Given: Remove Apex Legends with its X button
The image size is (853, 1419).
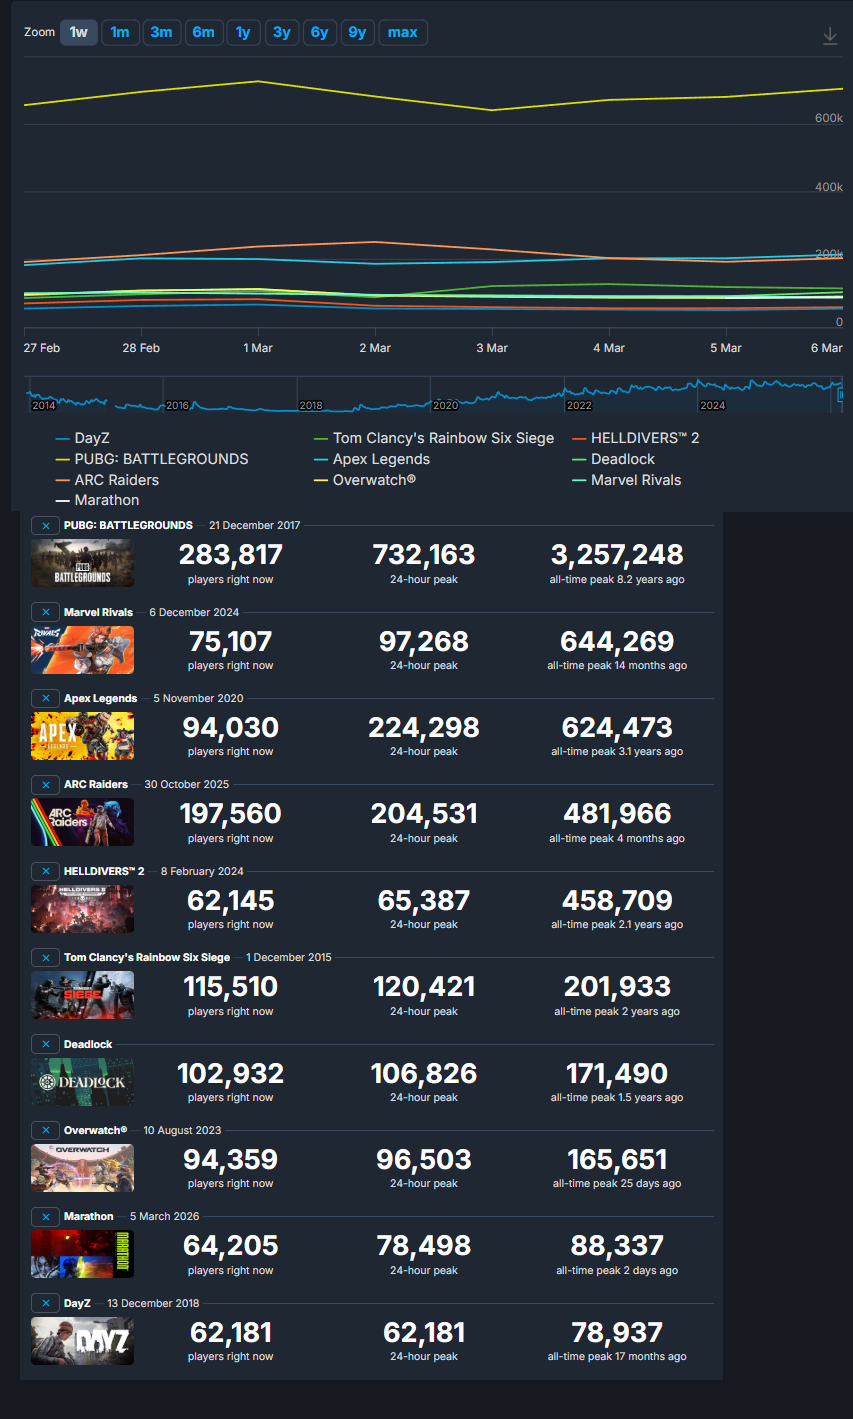Looking at the screenshot, I should 46,698.
